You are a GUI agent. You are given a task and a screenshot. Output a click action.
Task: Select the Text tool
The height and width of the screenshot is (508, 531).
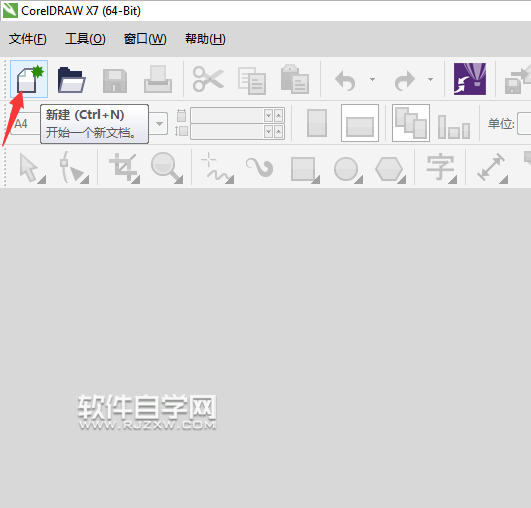[441, 168]
